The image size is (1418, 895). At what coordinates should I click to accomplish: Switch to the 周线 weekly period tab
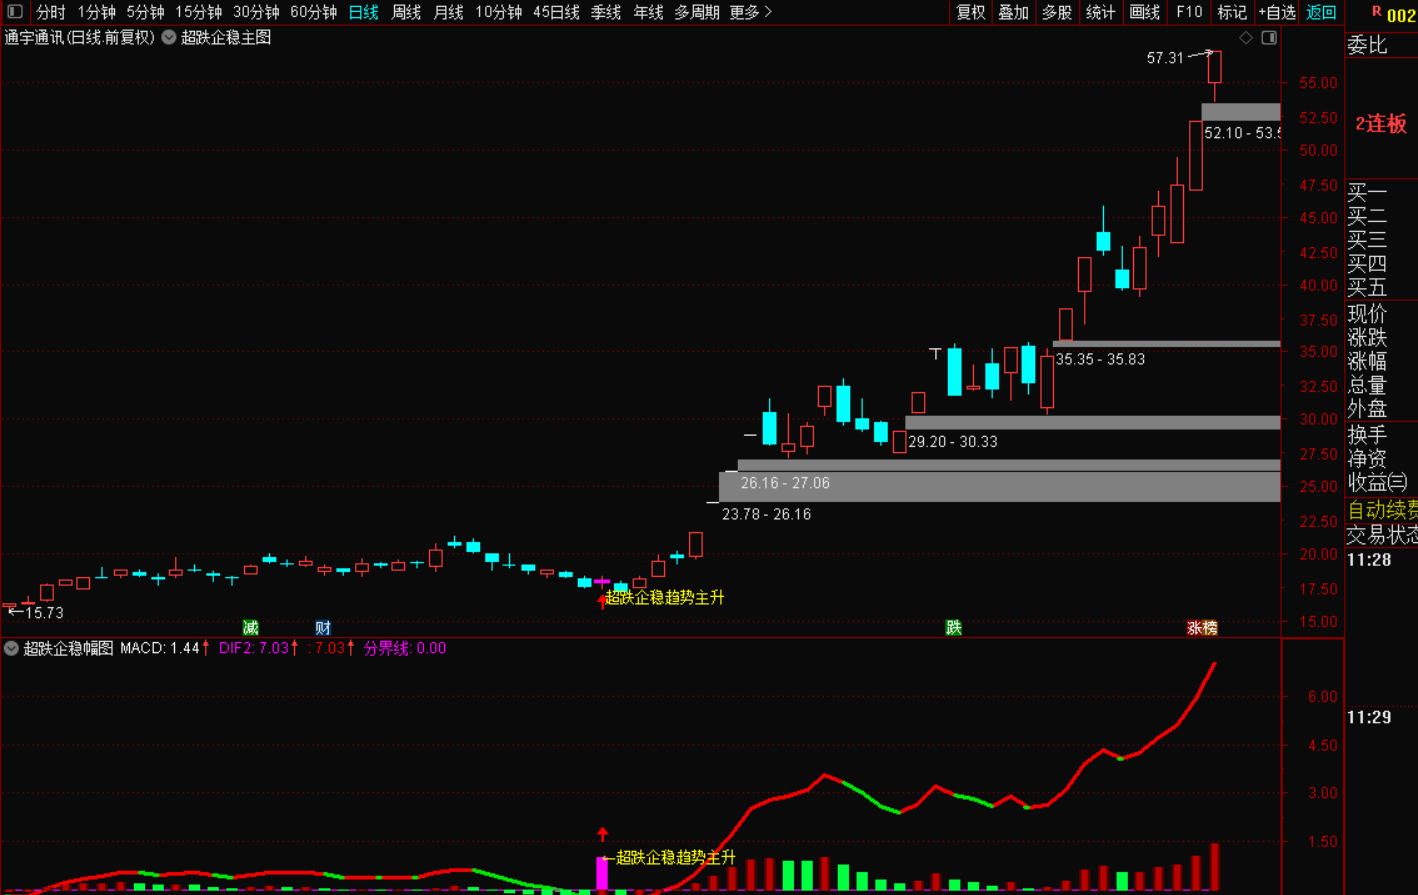(406, 12)
